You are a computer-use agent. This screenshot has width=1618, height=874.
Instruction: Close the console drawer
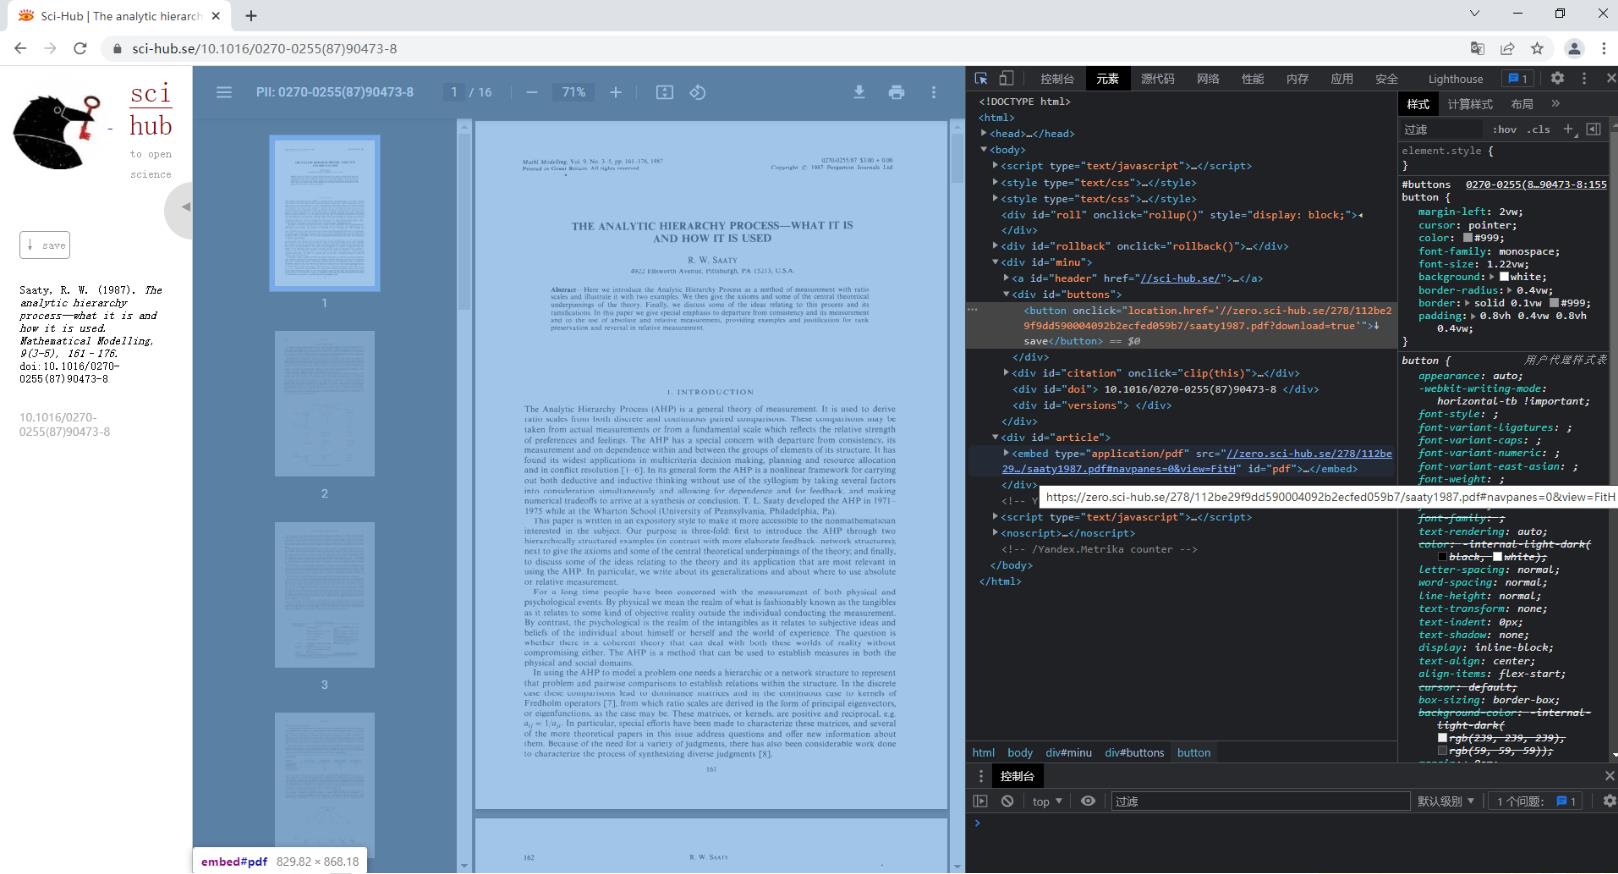(x=1609, y=776)
